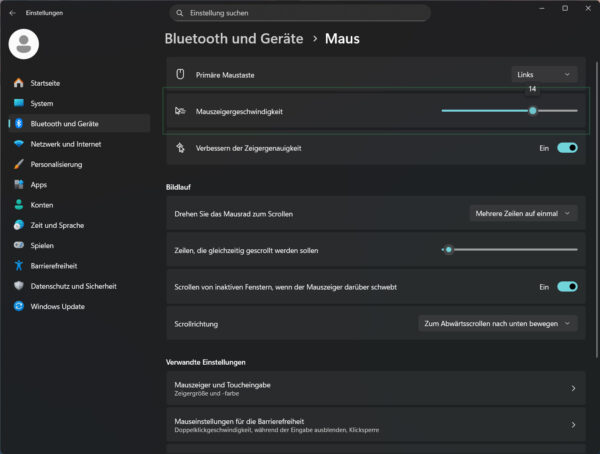Click the Personalisierung brush icon
This screenshot has height=454, width=600.
click(18, 164)
